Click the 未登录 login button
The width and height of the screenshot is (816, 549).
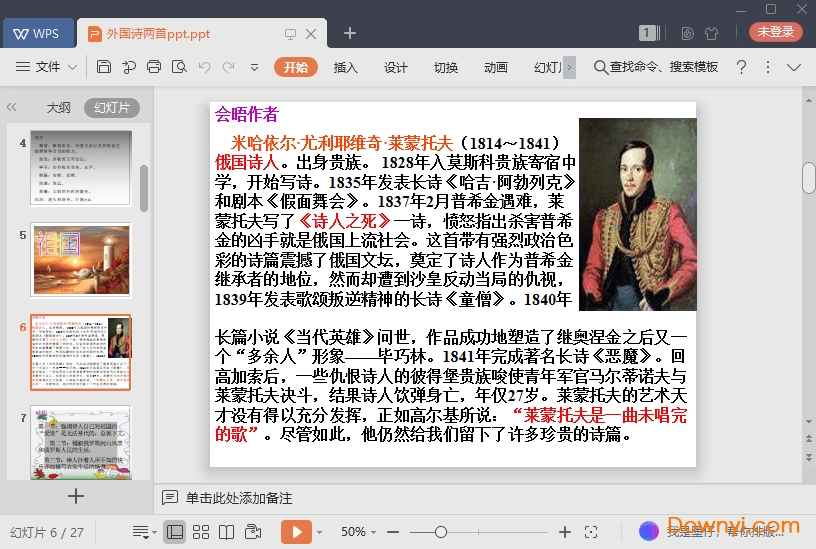point(775,32)
